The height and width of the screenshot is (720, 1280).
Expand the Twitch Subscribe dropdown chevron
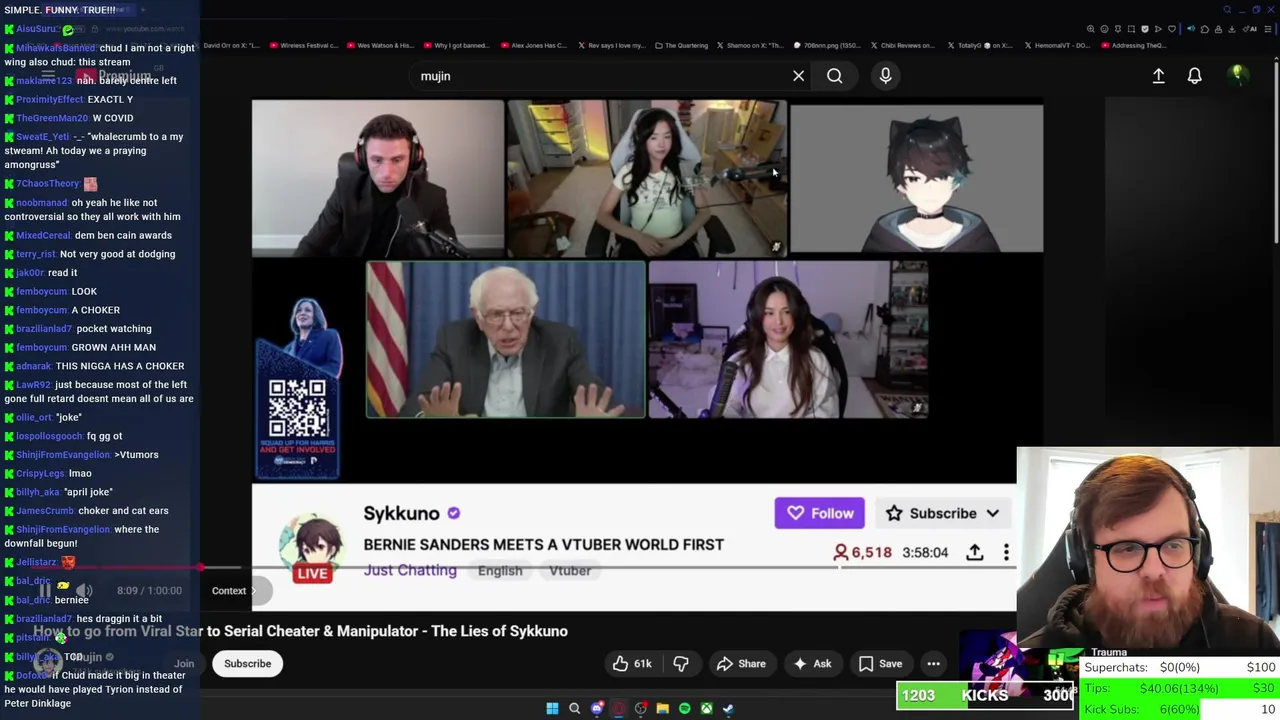(x=993, y=513)
